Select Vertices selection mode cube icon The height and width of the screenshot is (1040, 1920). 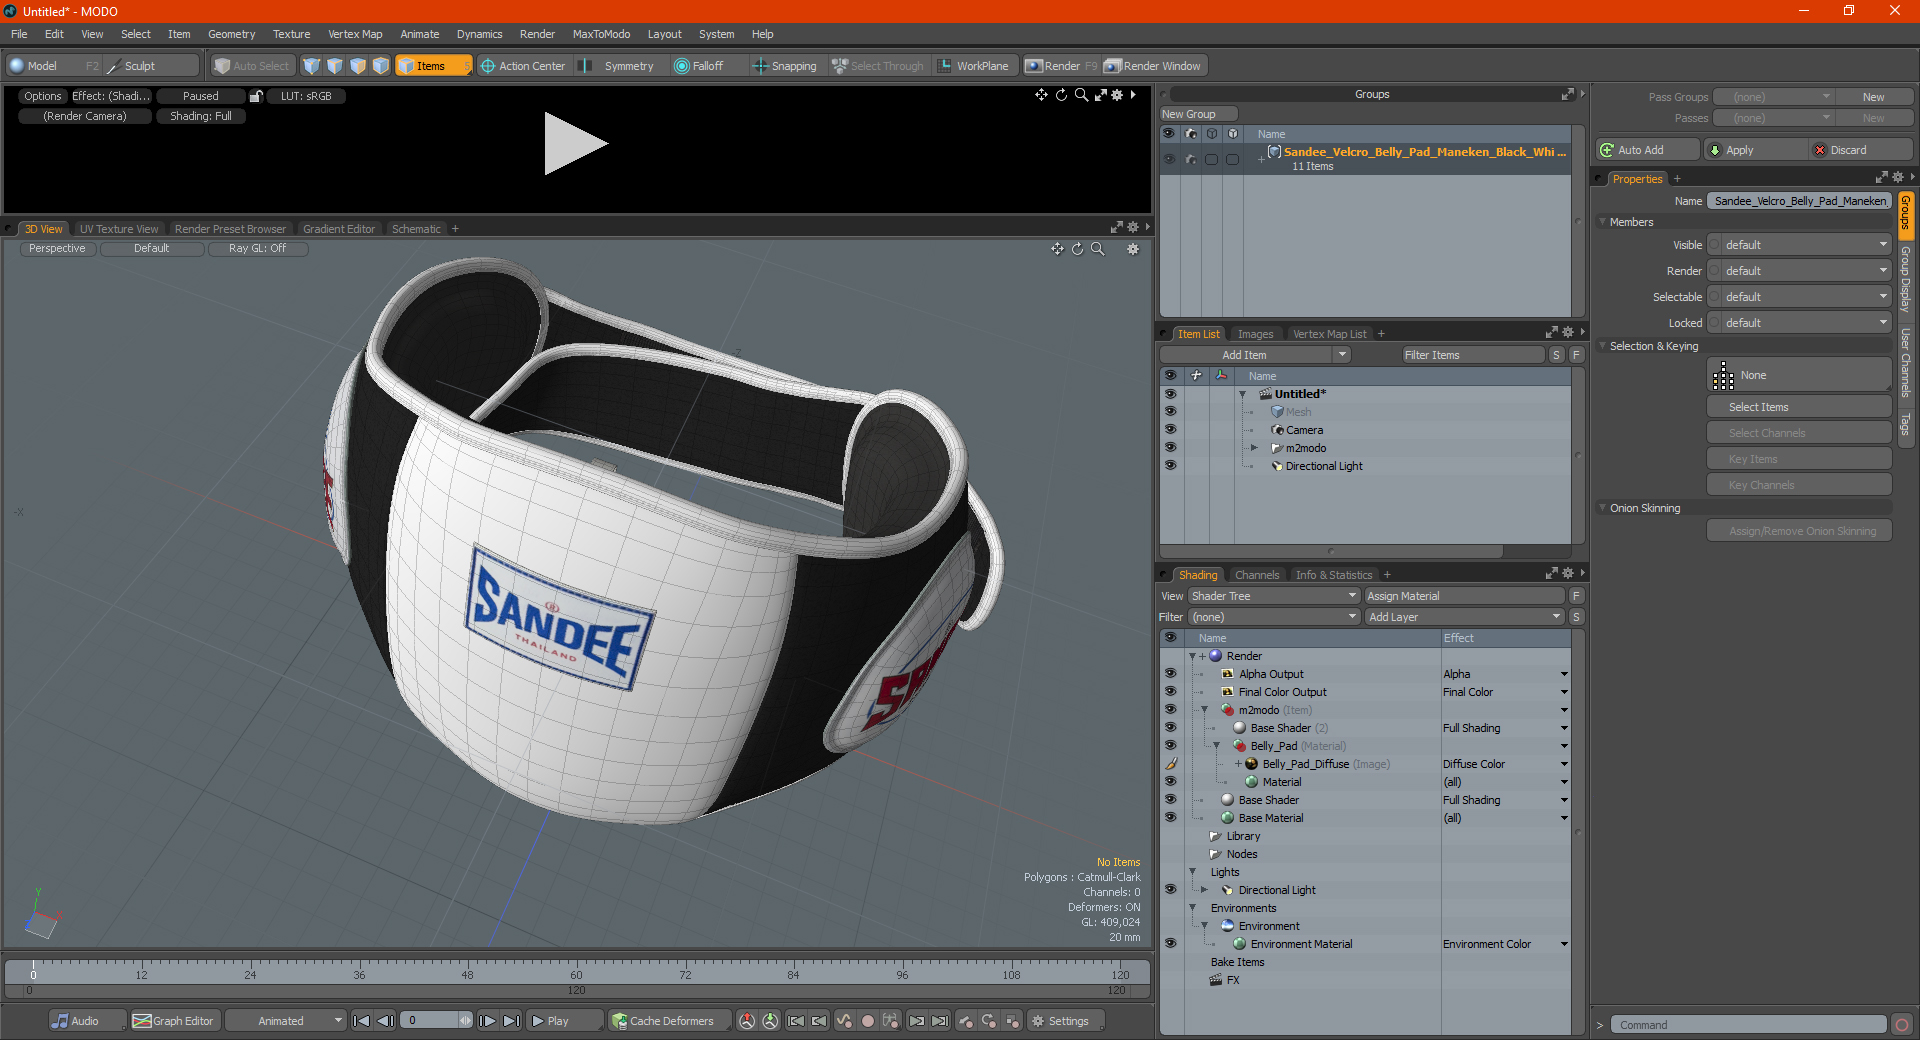pyautogui.click(x=312, y=66)
